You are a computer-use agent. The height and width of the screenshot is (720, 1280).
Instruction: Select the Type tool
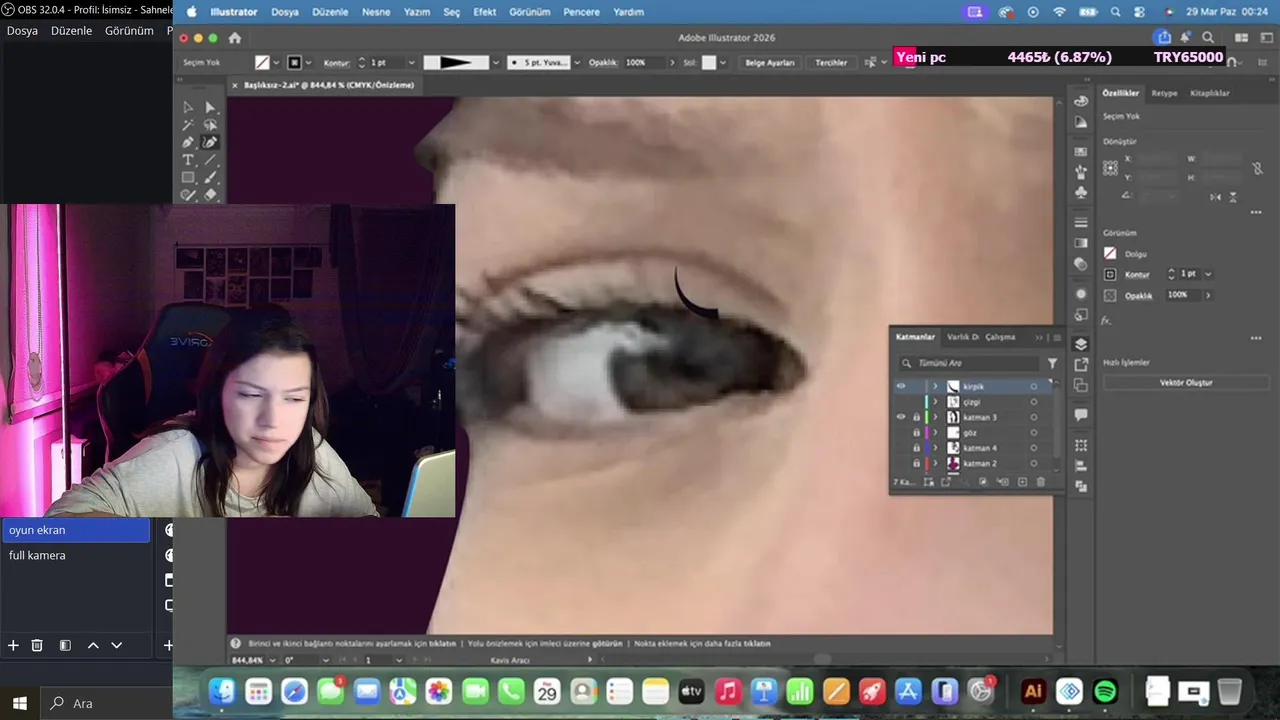pyautogui.click(x=188, y=160)
